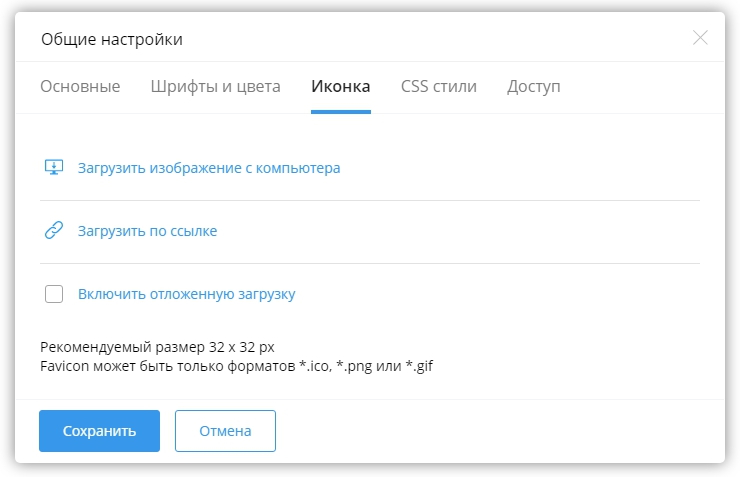The image size is (740, 477).
Task: Enable the отложенную загрузку checkbox
Action: click(x=54, y=294)
